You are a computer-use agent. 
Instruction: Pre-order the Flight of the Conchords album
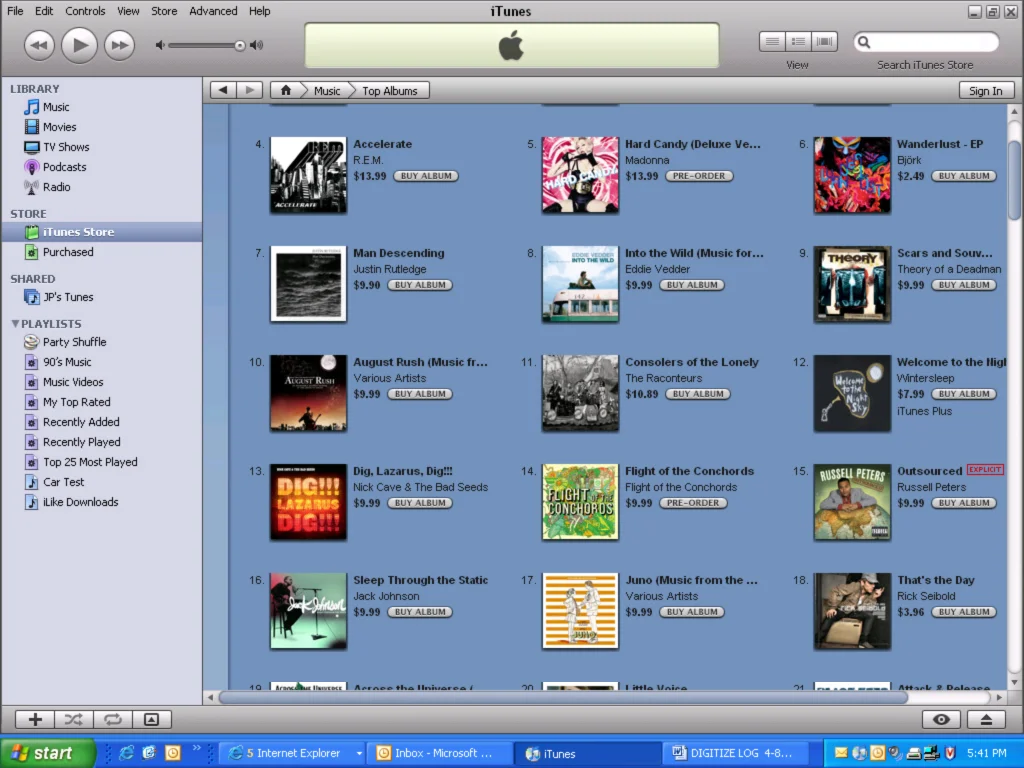point(693,503)
